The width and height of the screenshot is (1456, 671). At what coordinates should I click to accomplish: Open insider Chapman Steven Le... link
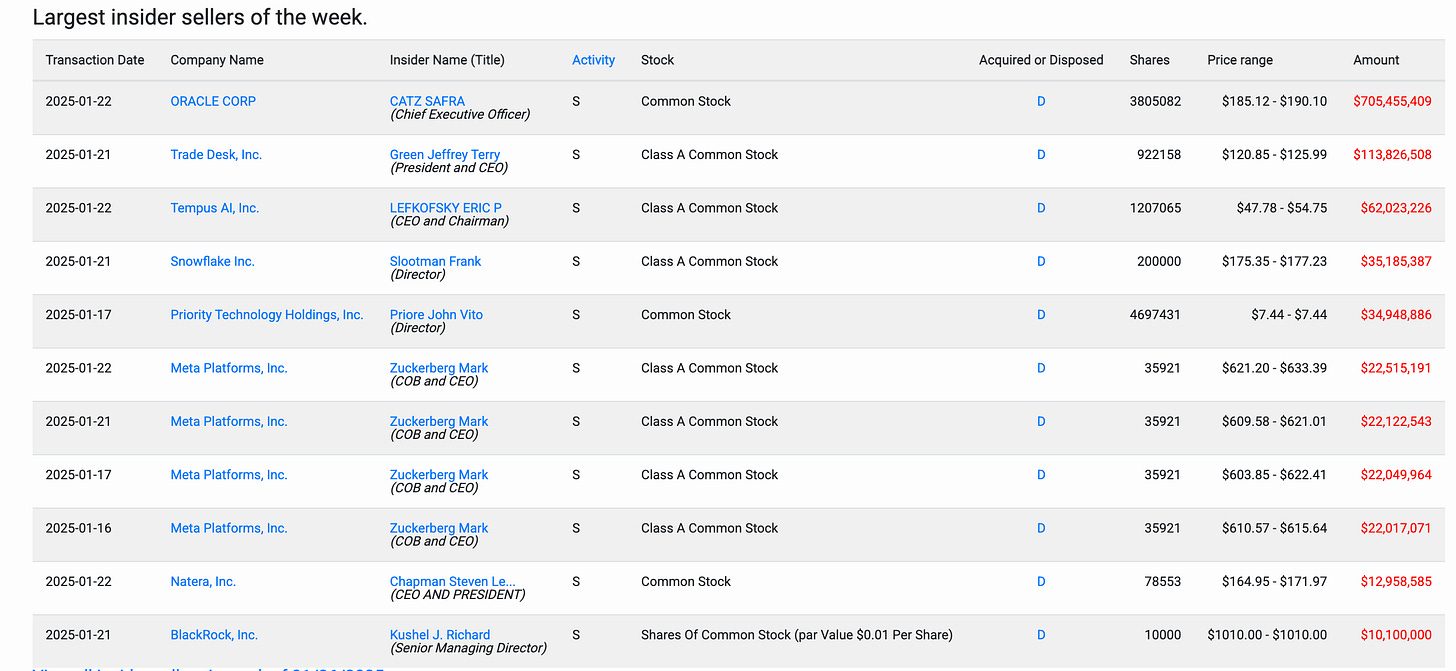point(453,582)
